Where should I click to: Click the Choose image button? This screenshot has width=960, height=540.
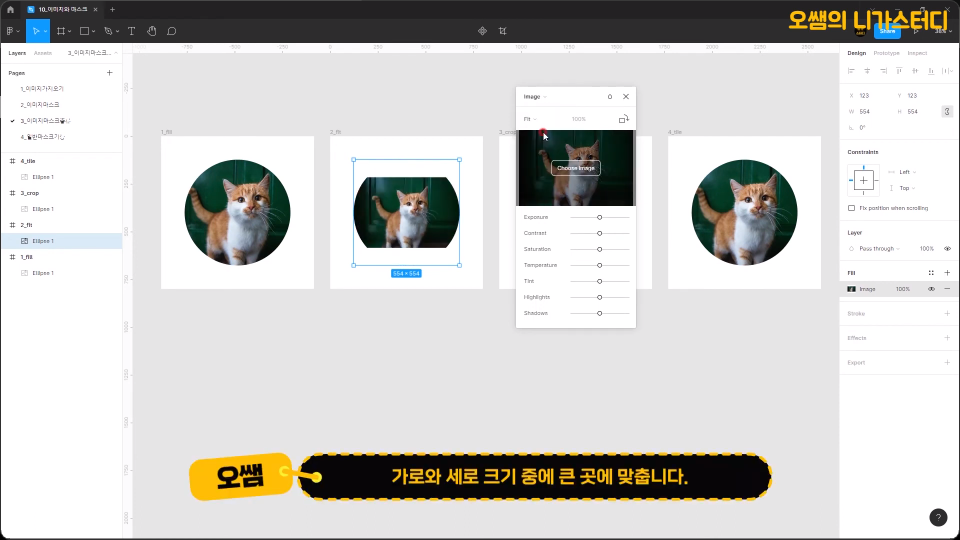coord(576,168)
